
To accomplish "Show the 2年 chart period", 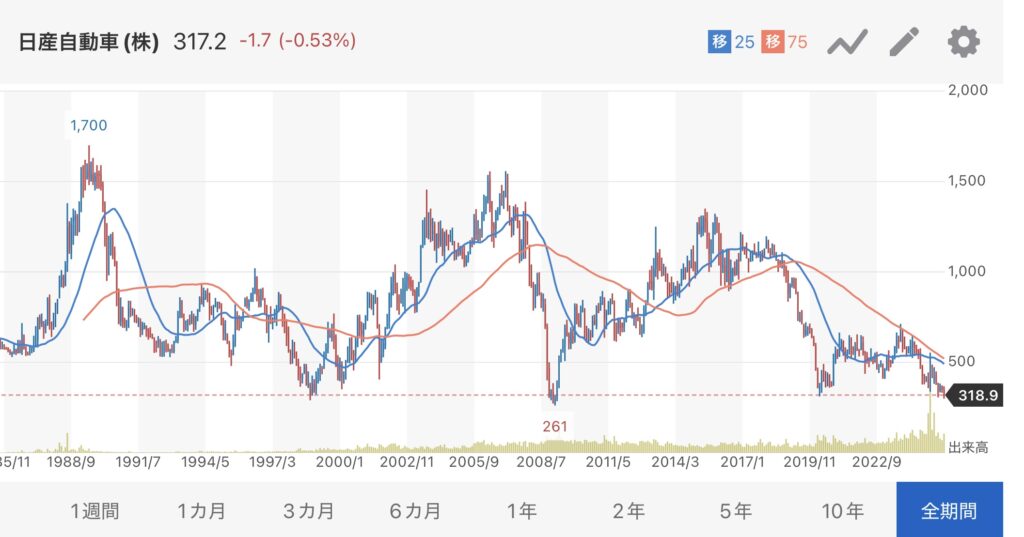I will pos(628,510).
